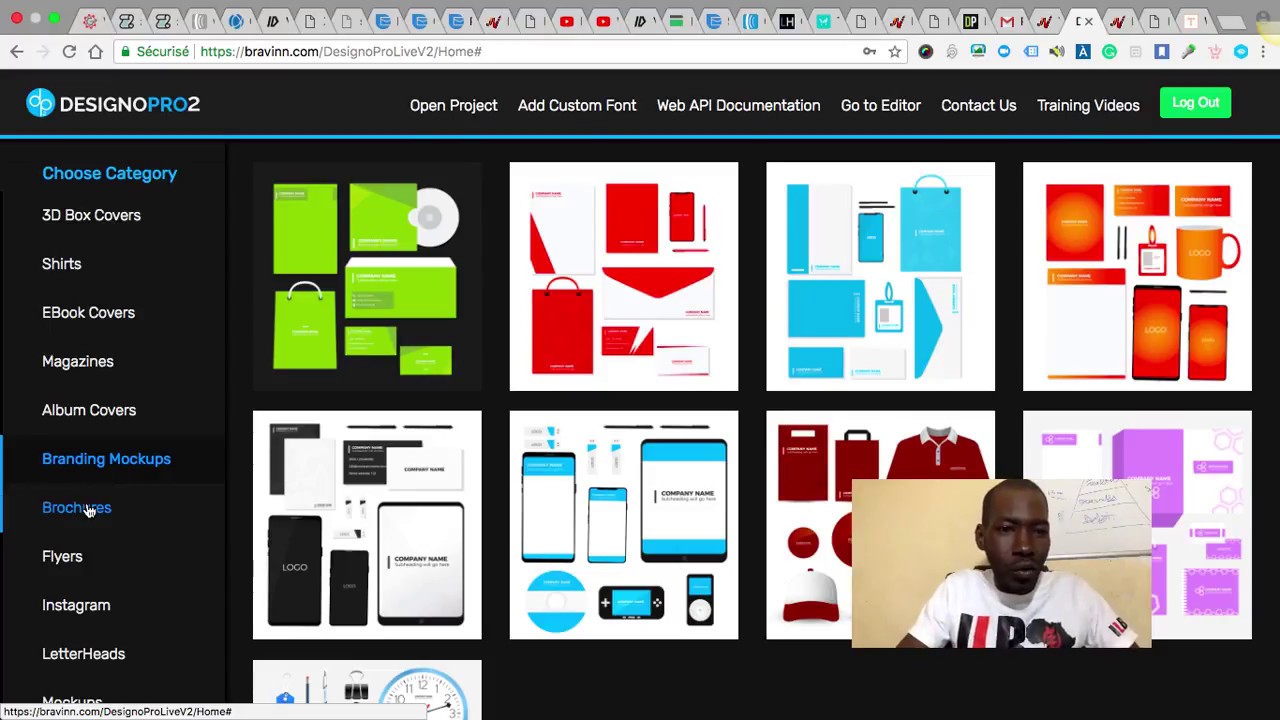Select the 3D Box Covers category
Image resolution: width=1280 pixels, height=720 pixels.
click(91, 215)
